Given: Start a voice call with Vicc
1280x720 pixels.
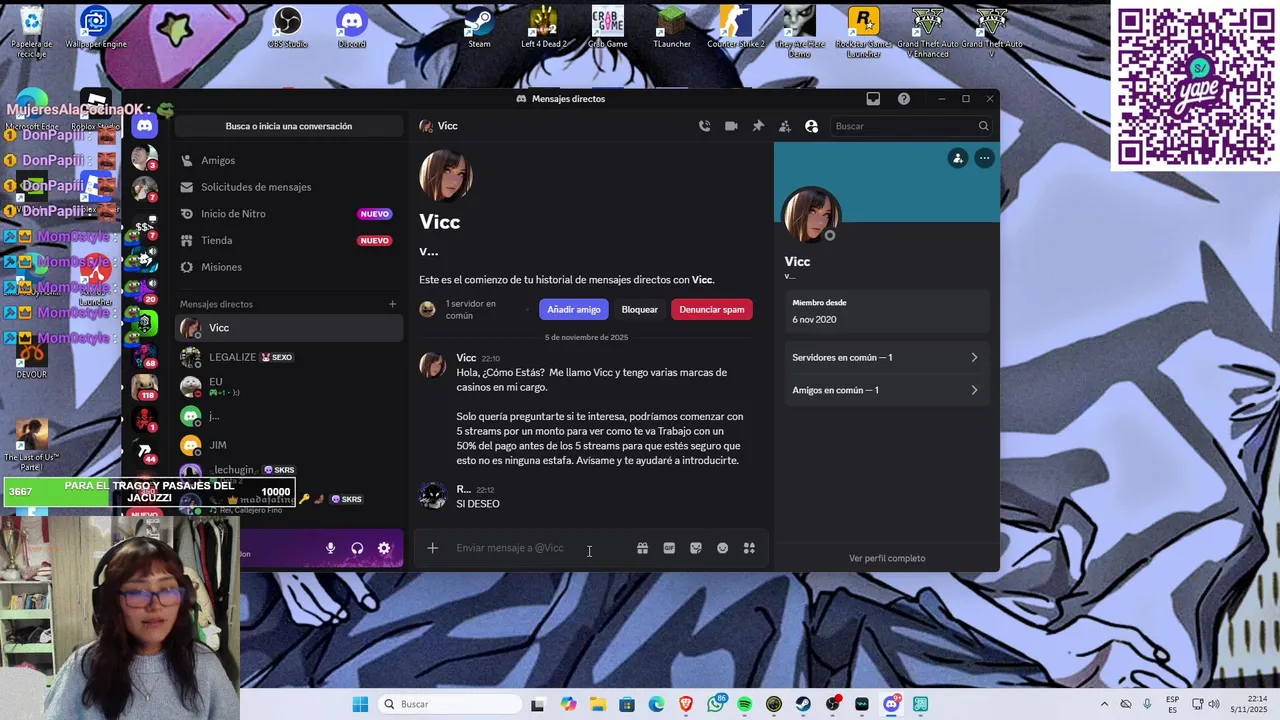Looking at the screenshot, I should (x=705, y=126).
